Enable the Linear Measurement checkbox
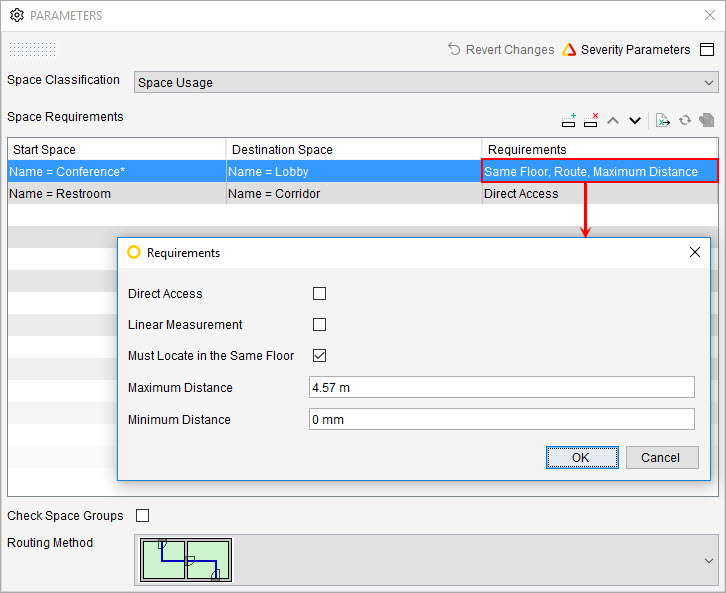Screen dimensions: 726x593 pos(319,325)
